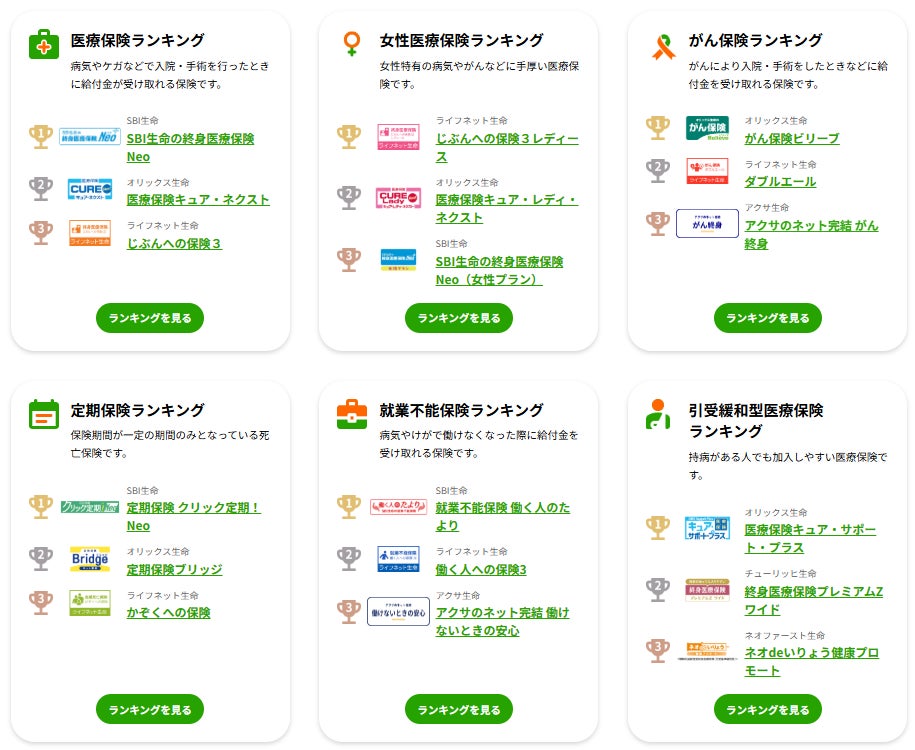Click the orange briefcase disability insurance icon

coord(352,414)
